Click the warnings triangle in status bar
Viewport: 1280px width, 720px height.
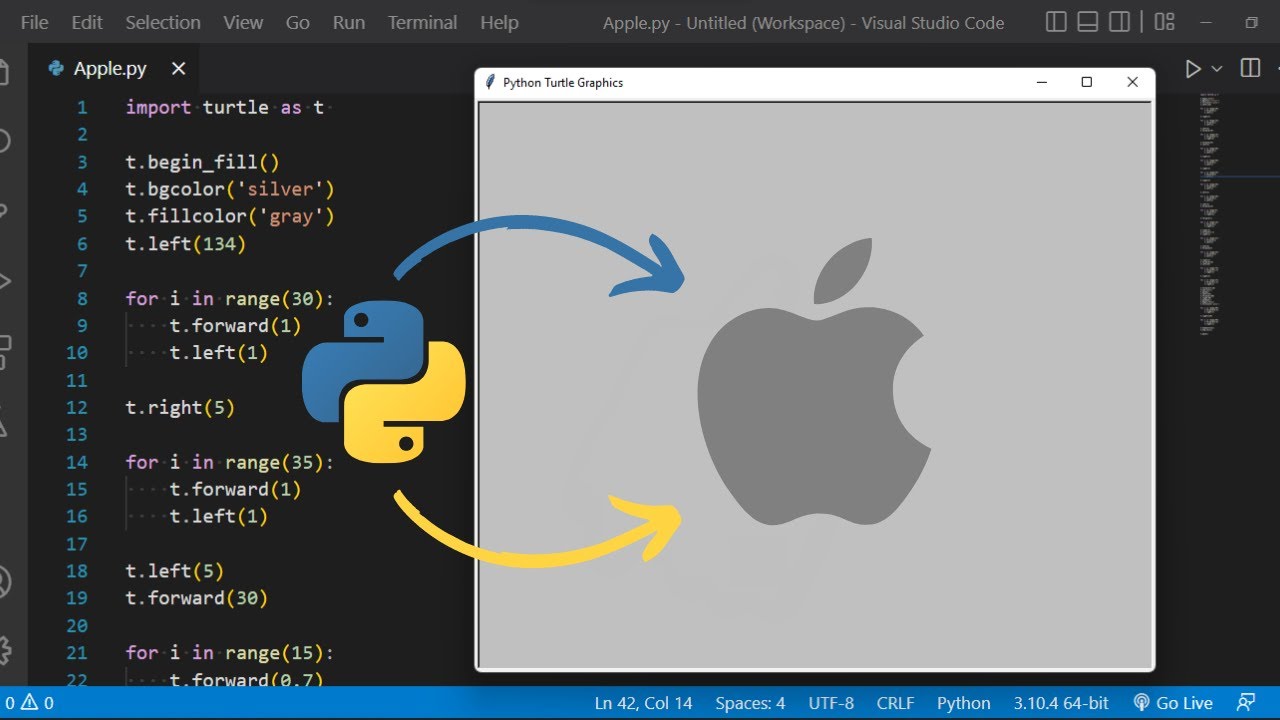click(x=29, y=703)
